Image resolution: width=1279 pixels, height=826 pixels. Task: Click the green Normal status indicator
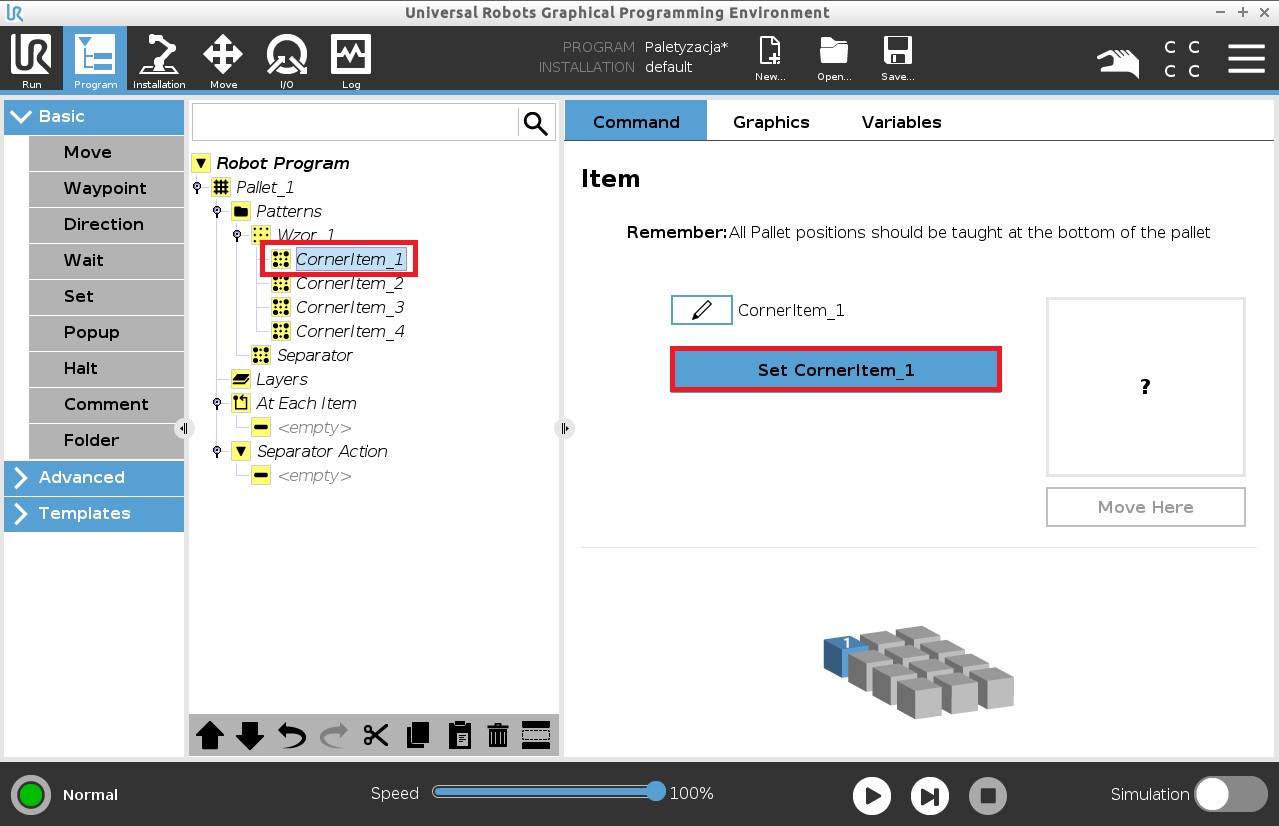coord(31,795)
